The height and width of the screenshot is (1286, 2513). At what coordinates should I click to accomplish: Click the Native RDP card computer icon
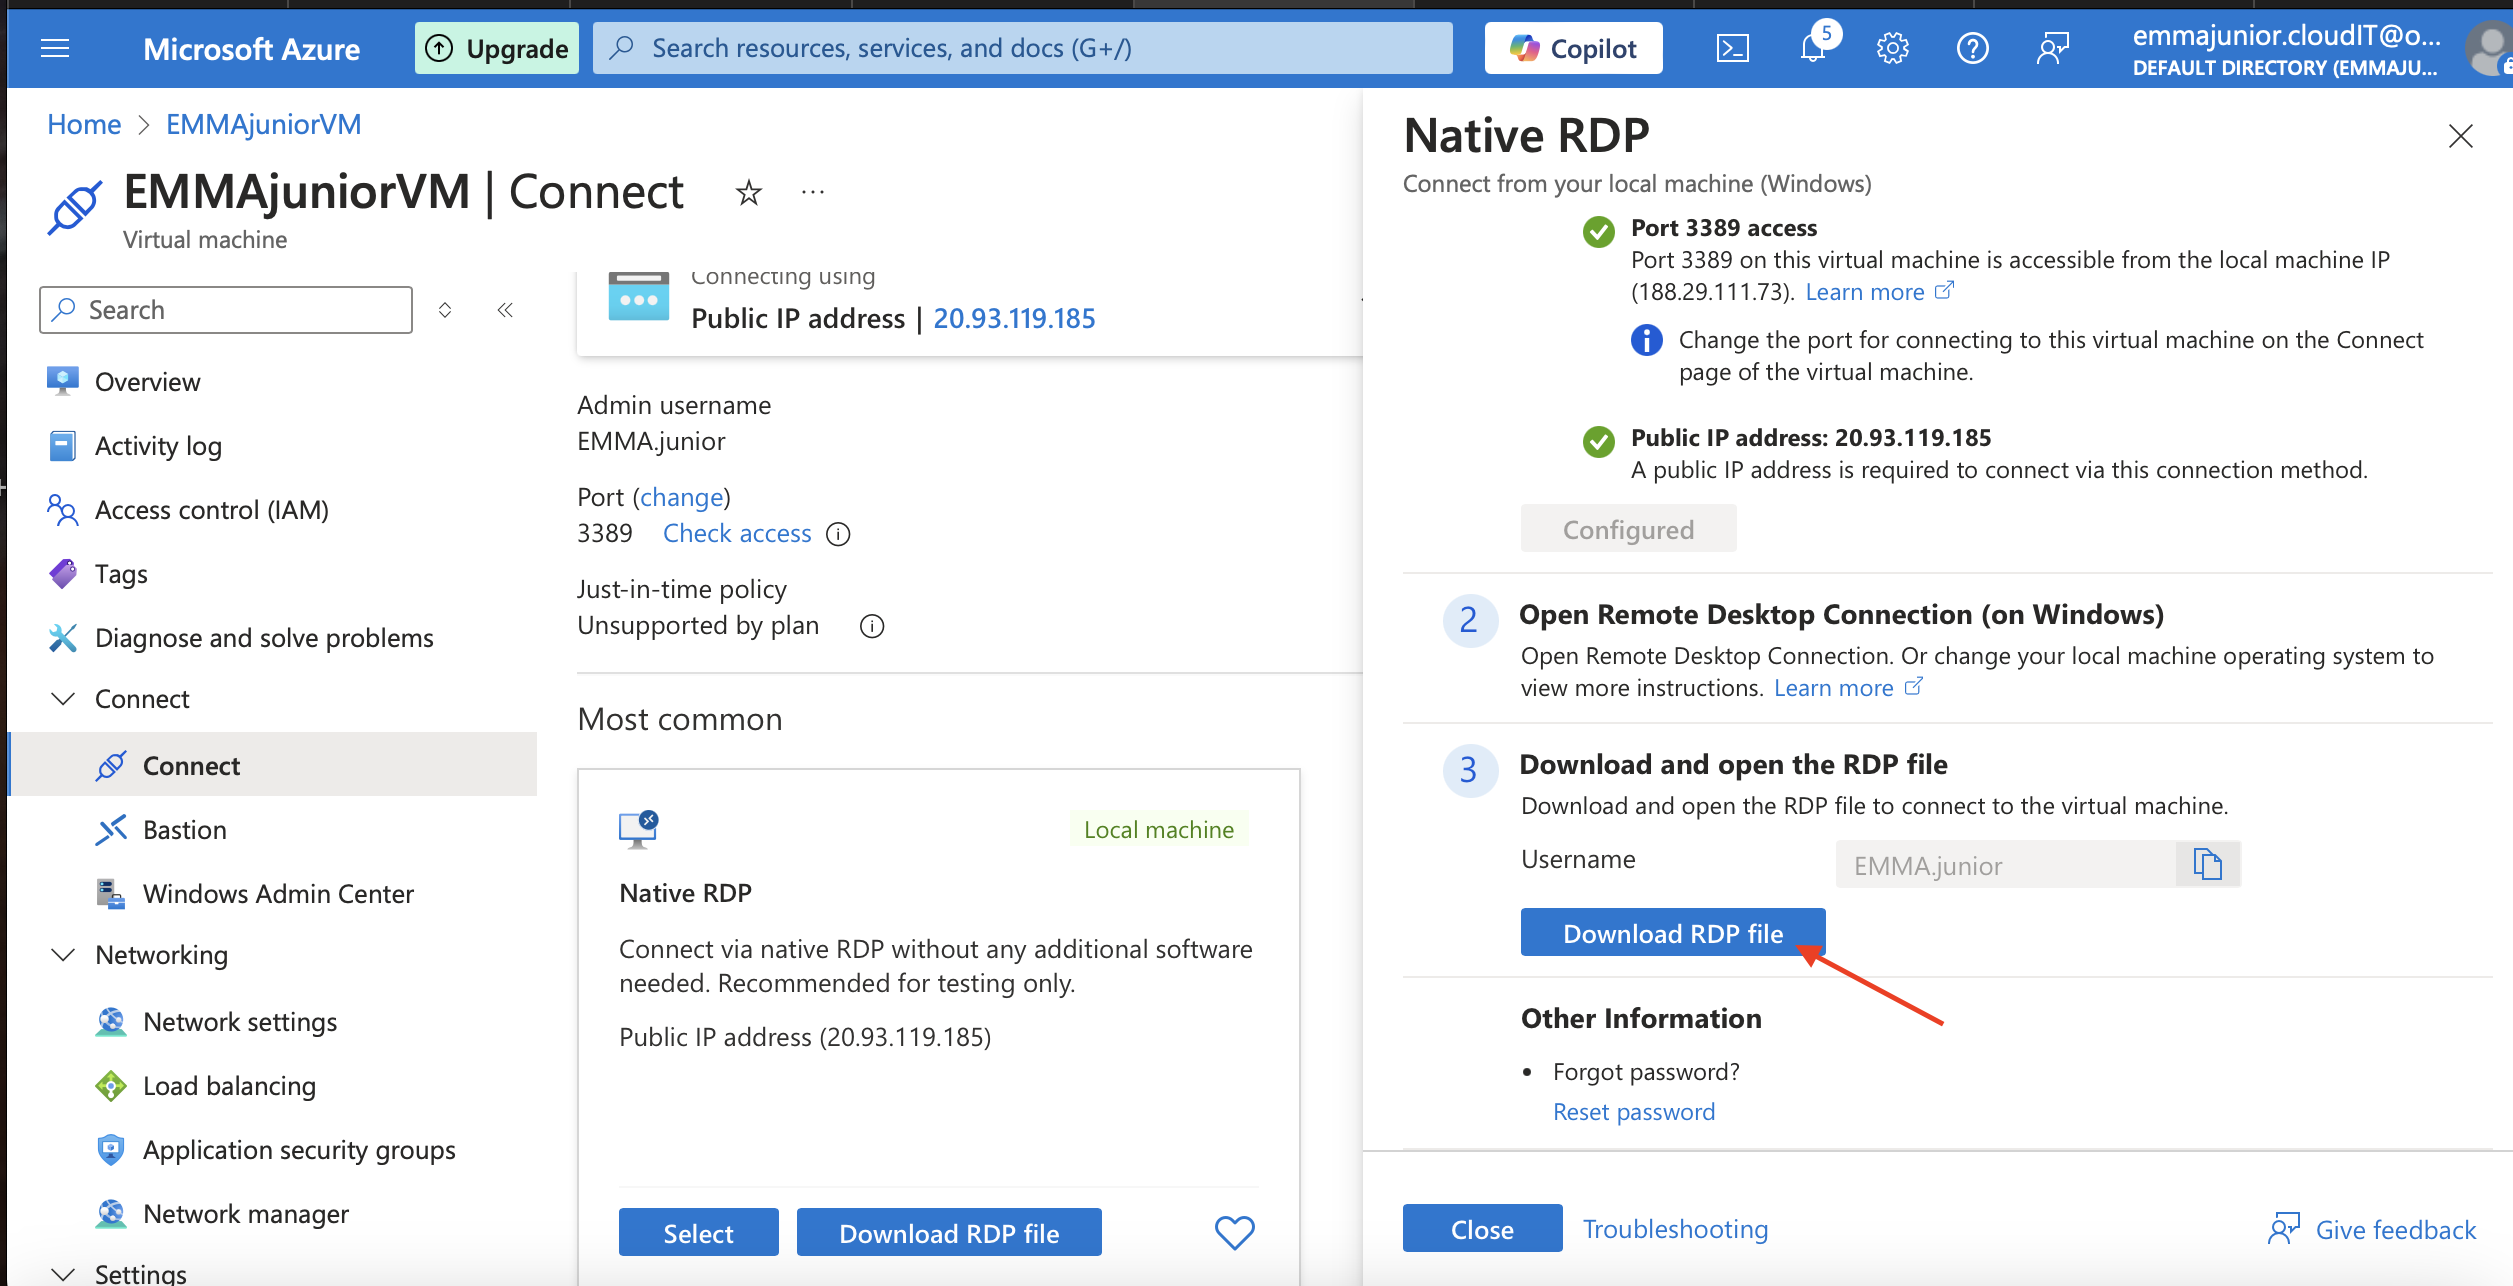pos(638,829)
